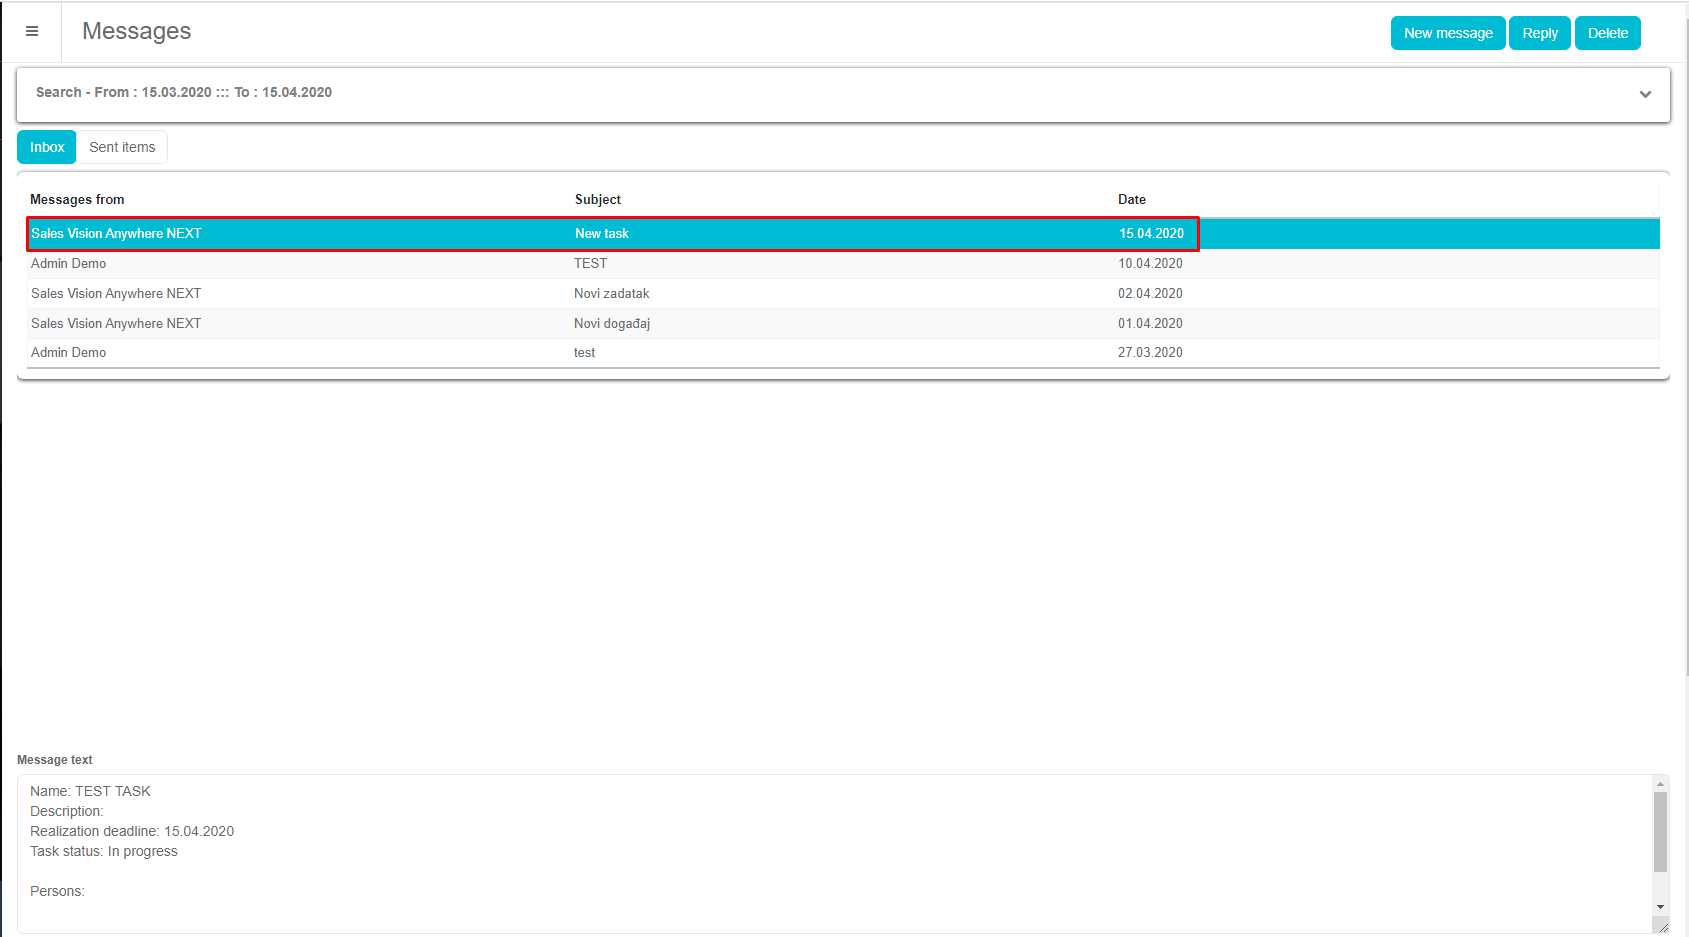
Task: Sort by the Date column header
Action: tap(1131, 200)
